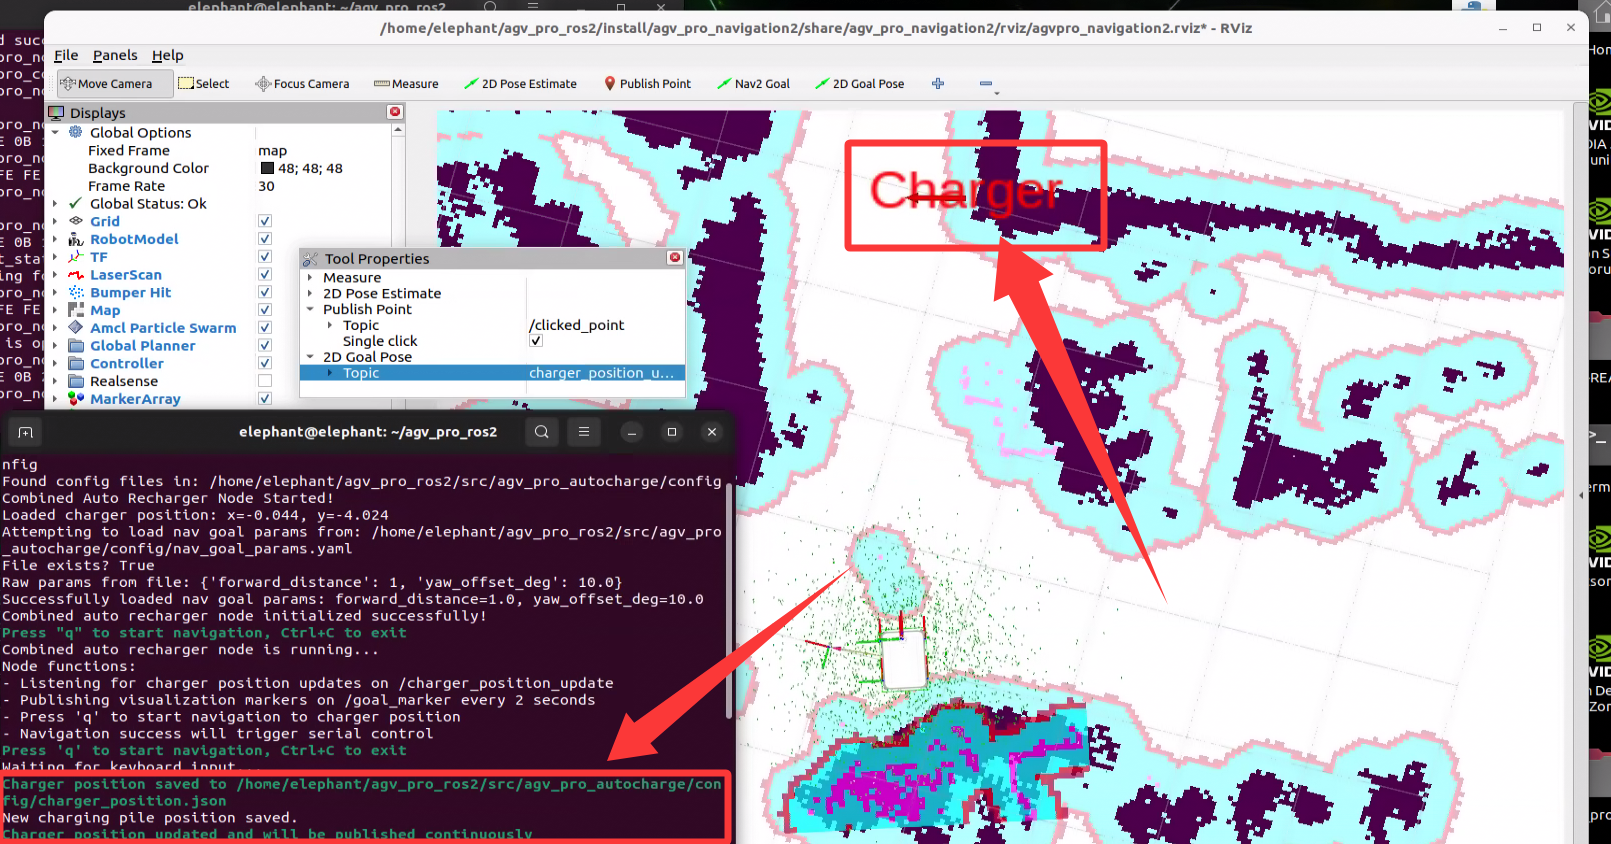Click the Grid display icon
The image size is (1611, 844).
coord(76,221)
